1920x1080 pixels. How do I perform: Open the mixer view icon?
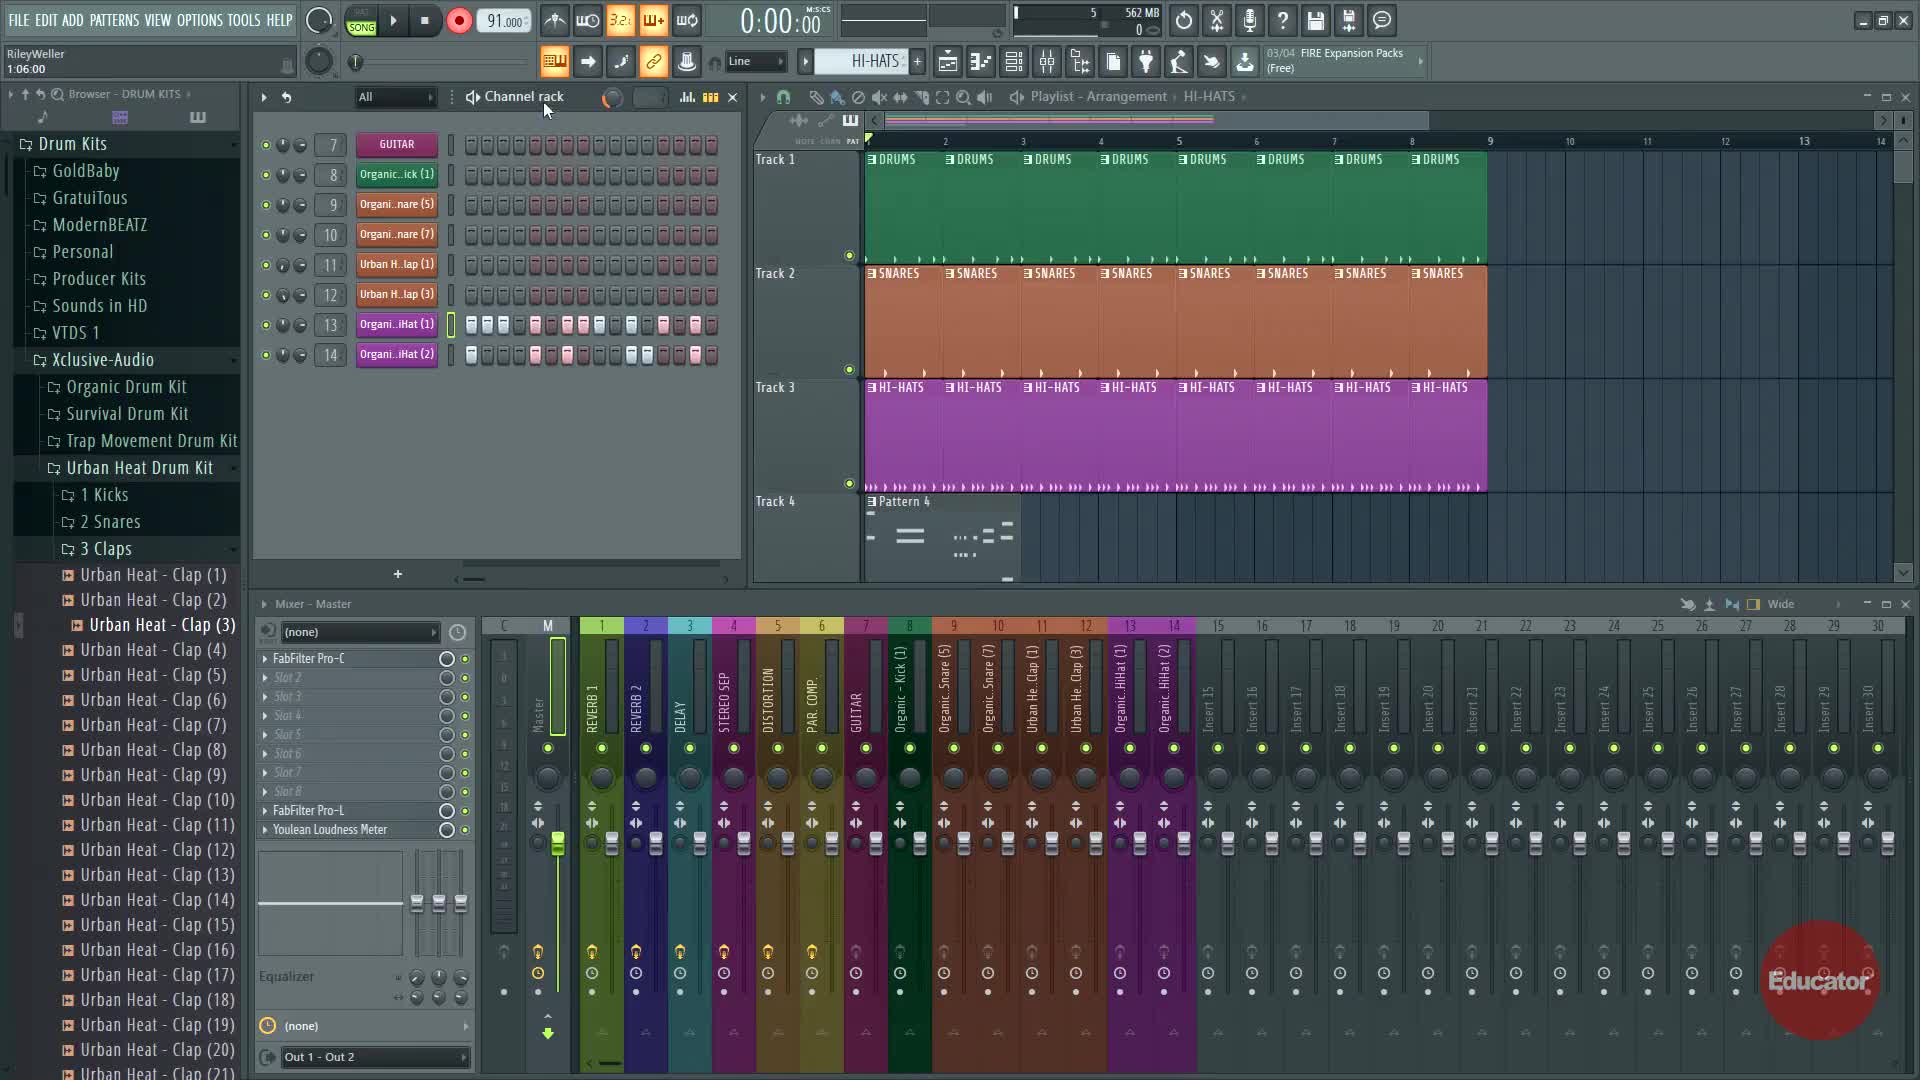(1046, 62)
